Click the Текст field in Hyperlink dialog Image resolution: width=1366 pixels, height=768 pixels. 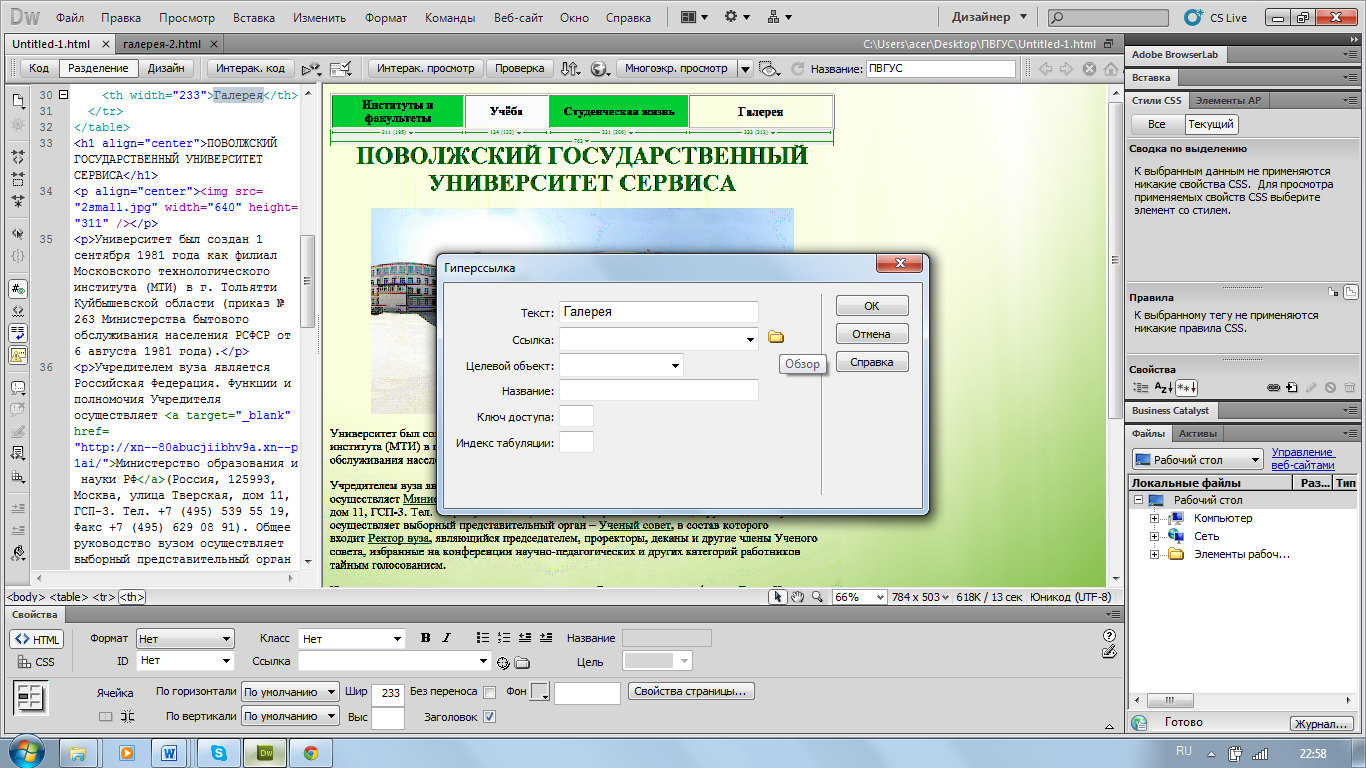coord(659,312)
